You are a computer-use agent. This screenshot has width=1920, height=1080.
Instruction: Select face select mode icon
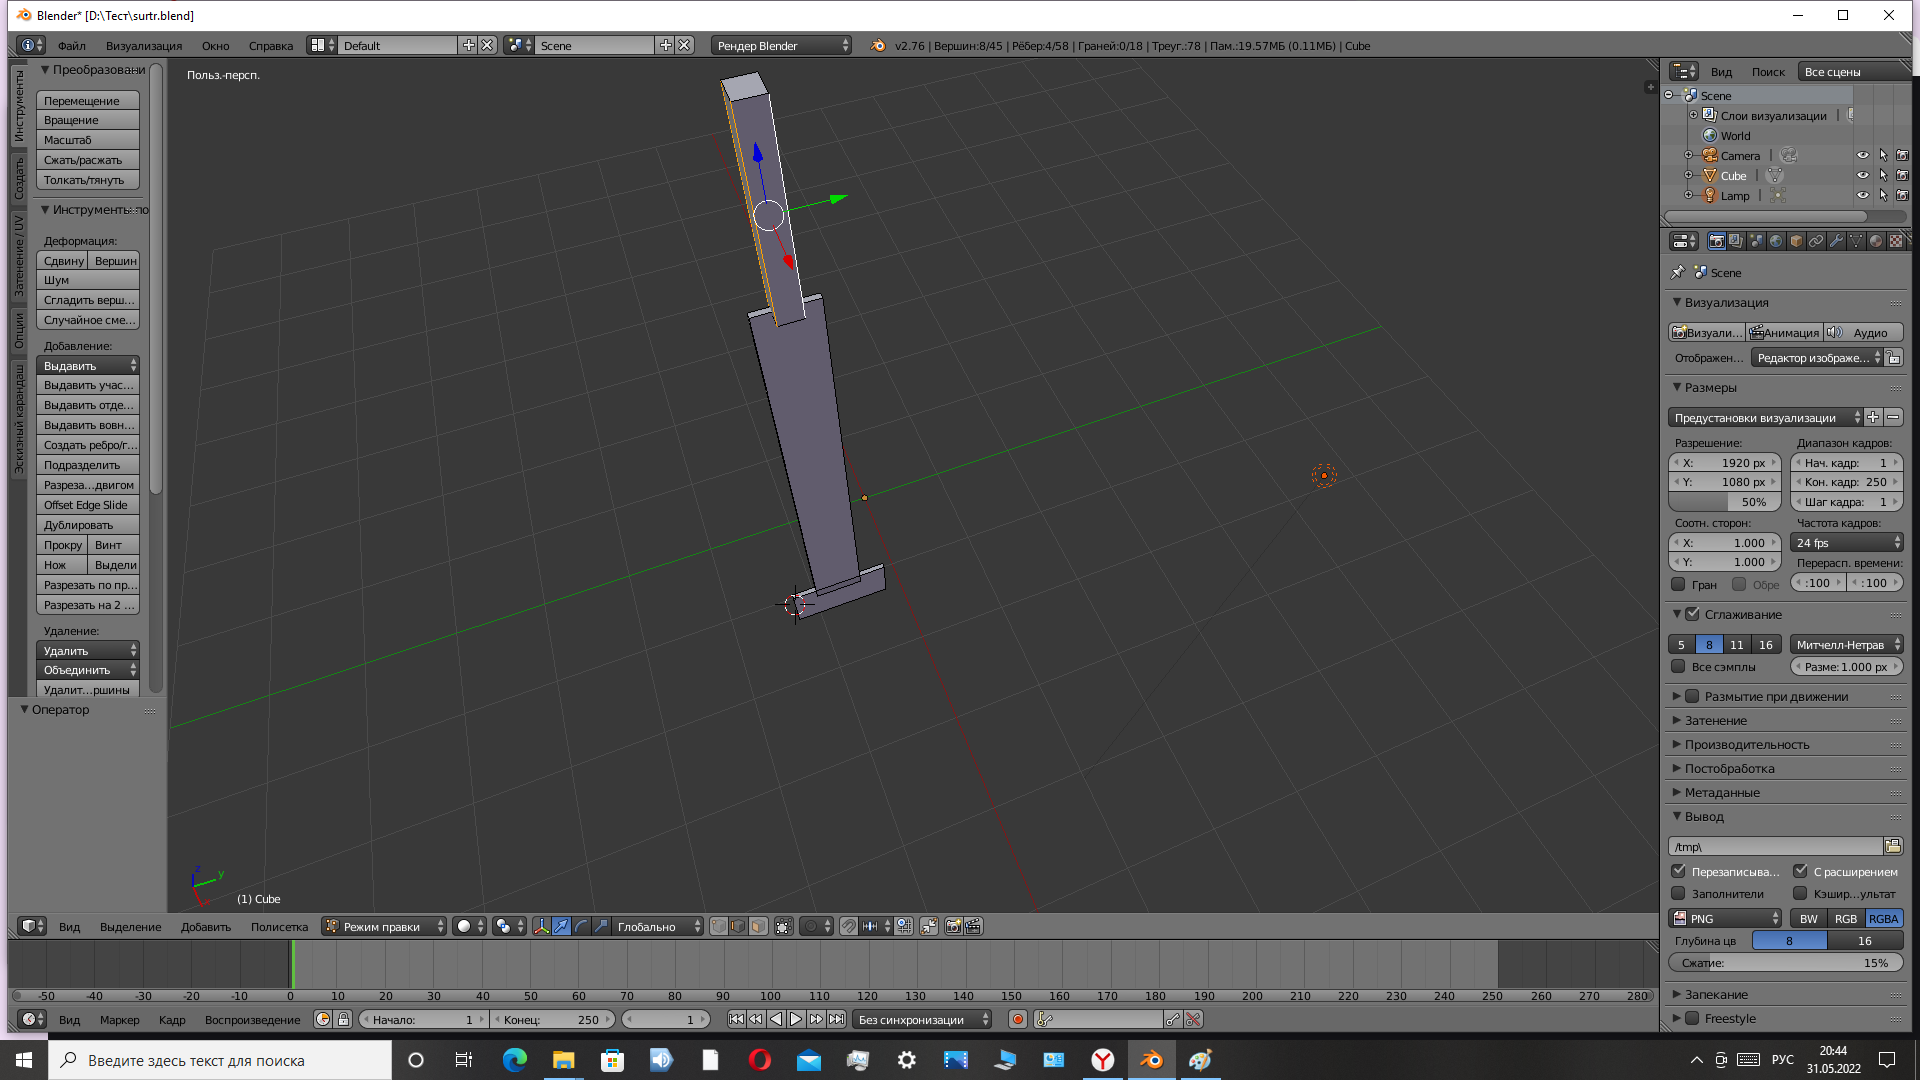pos(759,926)
